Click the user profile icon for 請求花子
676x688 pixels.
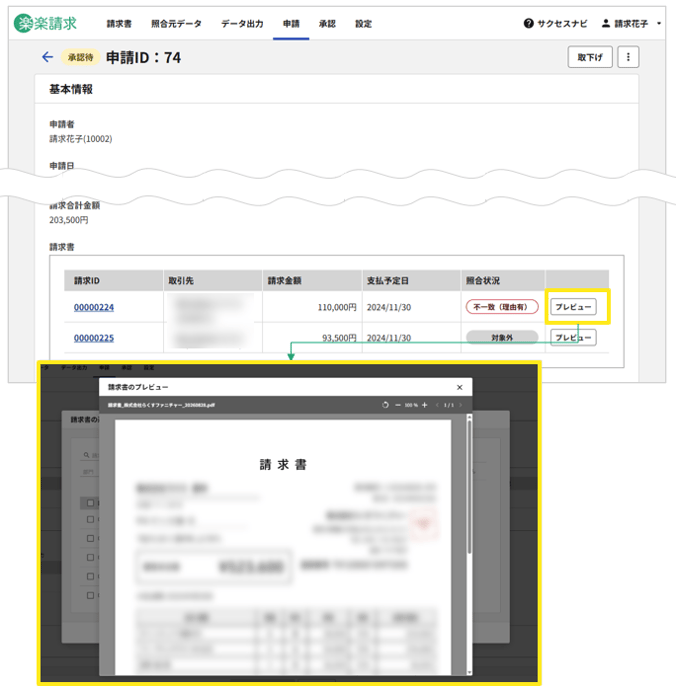point(606,23)
